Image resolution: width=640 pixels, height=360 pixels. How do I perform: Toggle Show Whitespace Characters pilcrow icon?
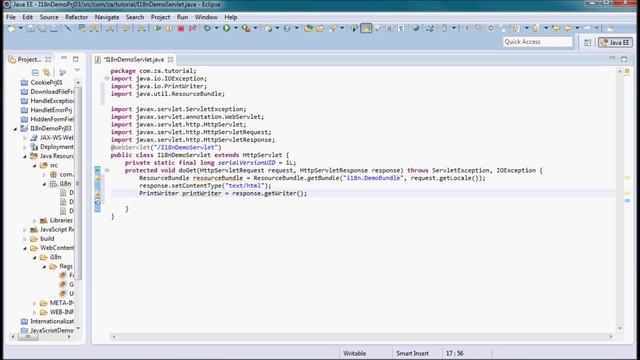click(x=401, y=28)
